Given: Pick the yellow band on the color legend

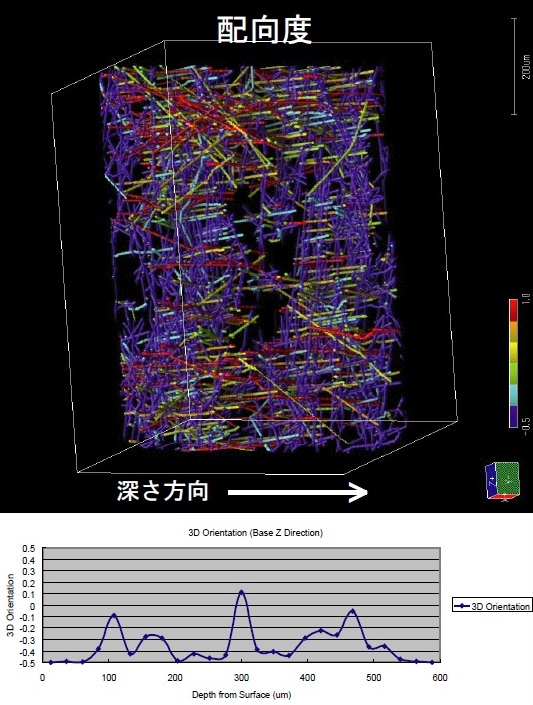Looking at the screenshot, I should (513, 353).
